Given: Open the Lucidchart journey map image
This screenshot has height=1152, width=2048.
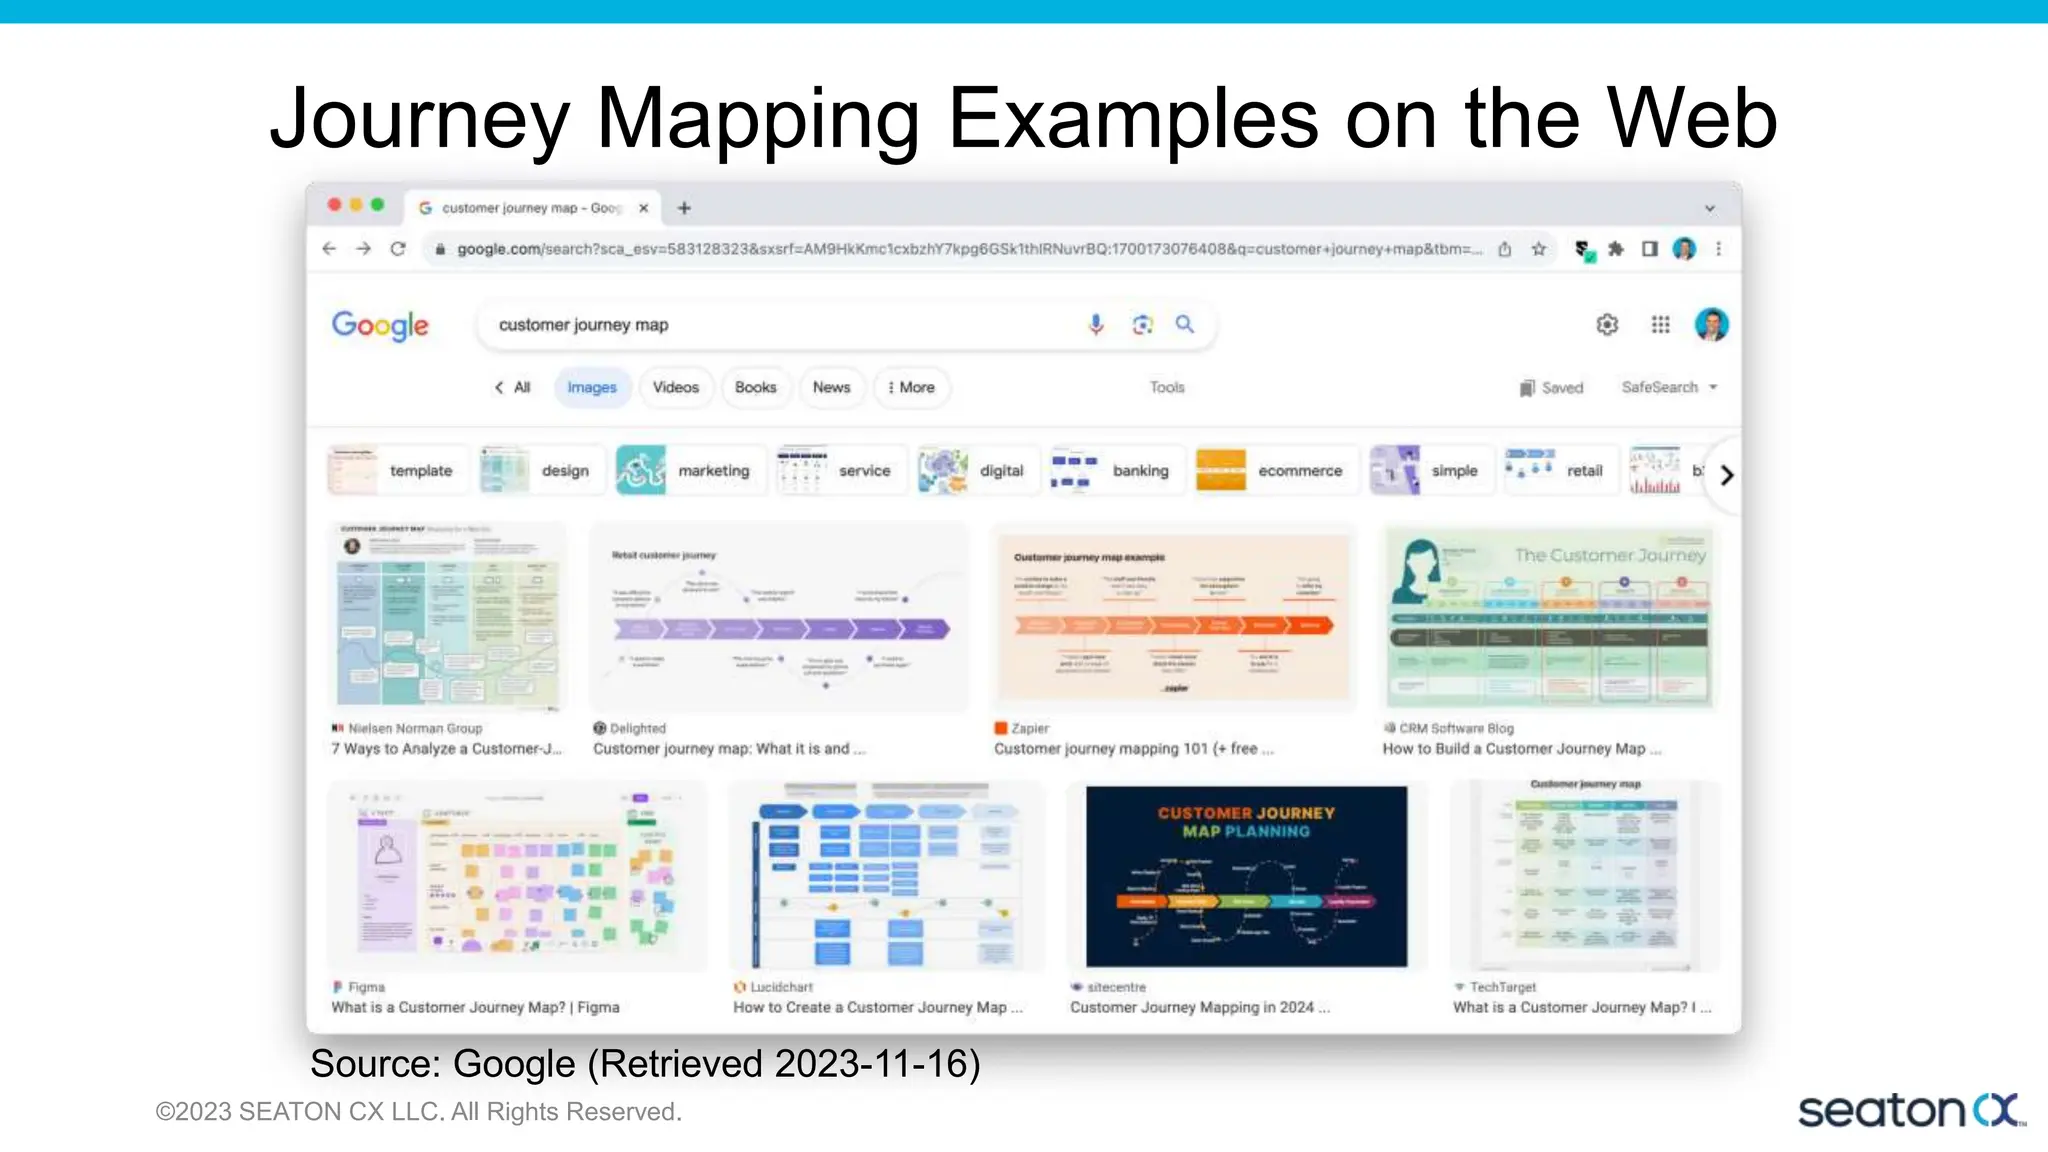Looking at the screenshot, I should coord(887,876).
